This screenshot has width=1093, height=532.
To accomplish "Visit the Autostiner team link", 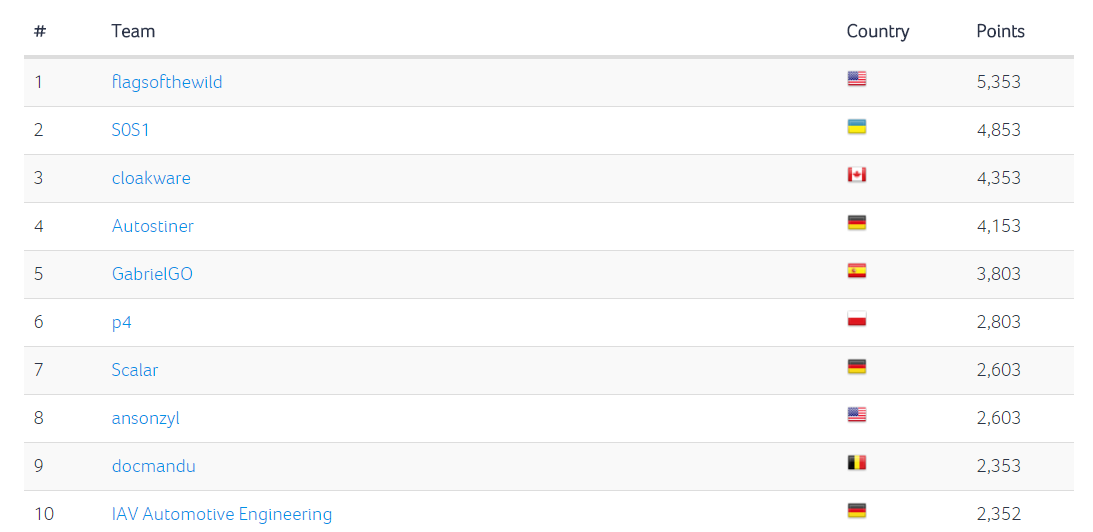I will pyautogui.click(x=153, y=226).
